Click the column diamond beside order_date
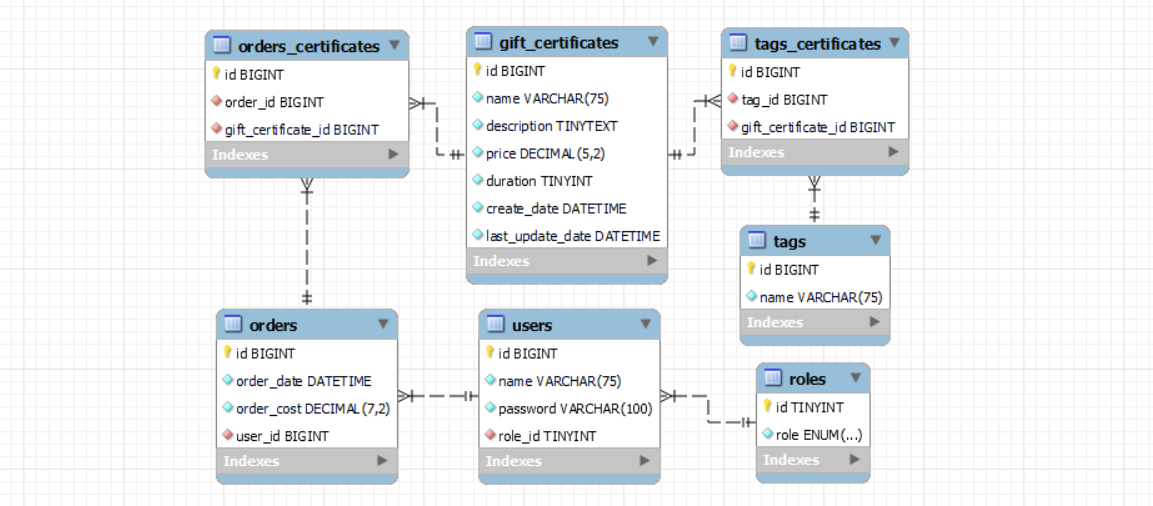Image resolution: width=1153 pixels, height=506 pixels. [x=227, y=380]
